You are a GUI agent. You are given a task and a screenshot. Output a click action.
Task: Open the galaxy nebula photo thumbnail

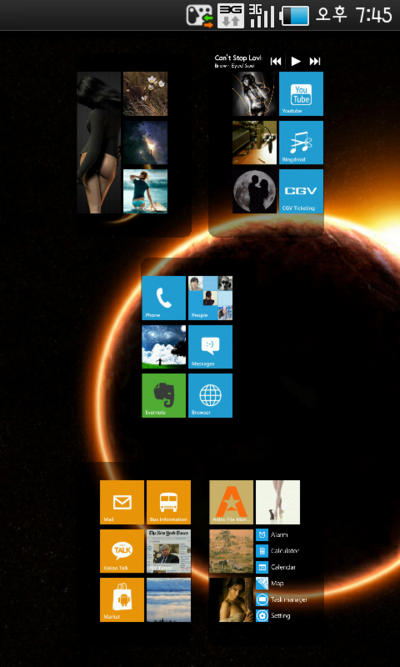point(145,143)
